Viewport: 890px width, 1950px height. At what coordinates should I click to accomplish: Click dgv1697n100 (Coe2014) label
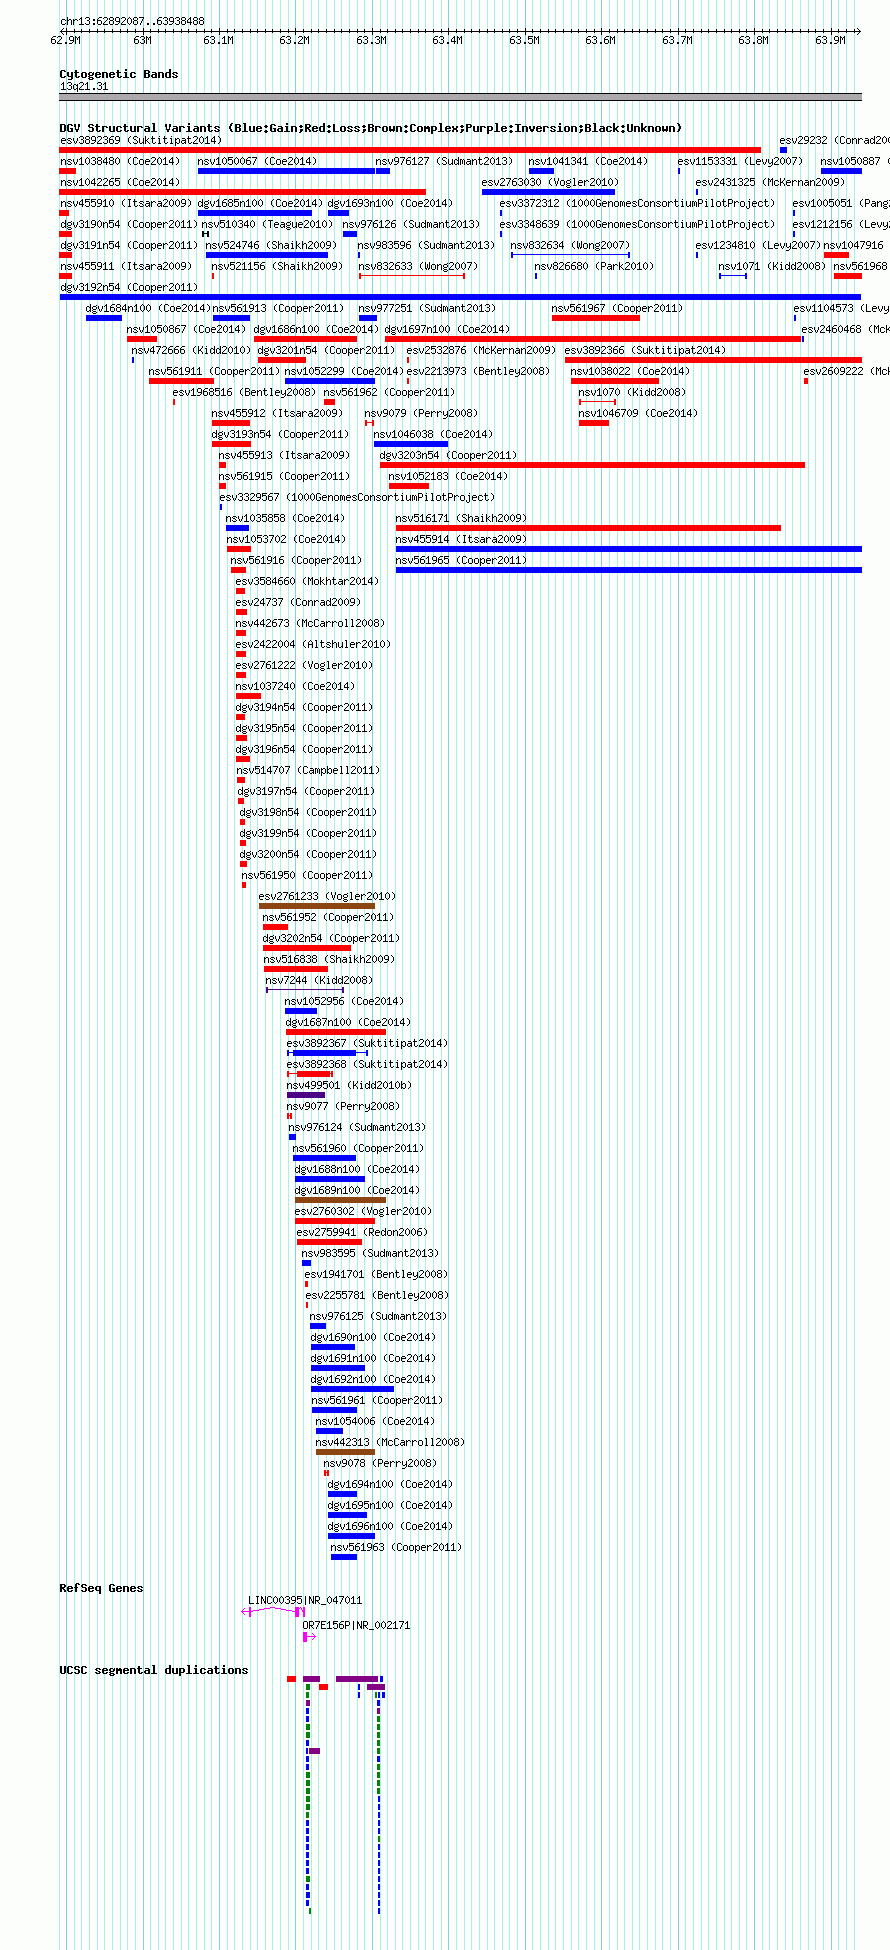click(447, 329)
